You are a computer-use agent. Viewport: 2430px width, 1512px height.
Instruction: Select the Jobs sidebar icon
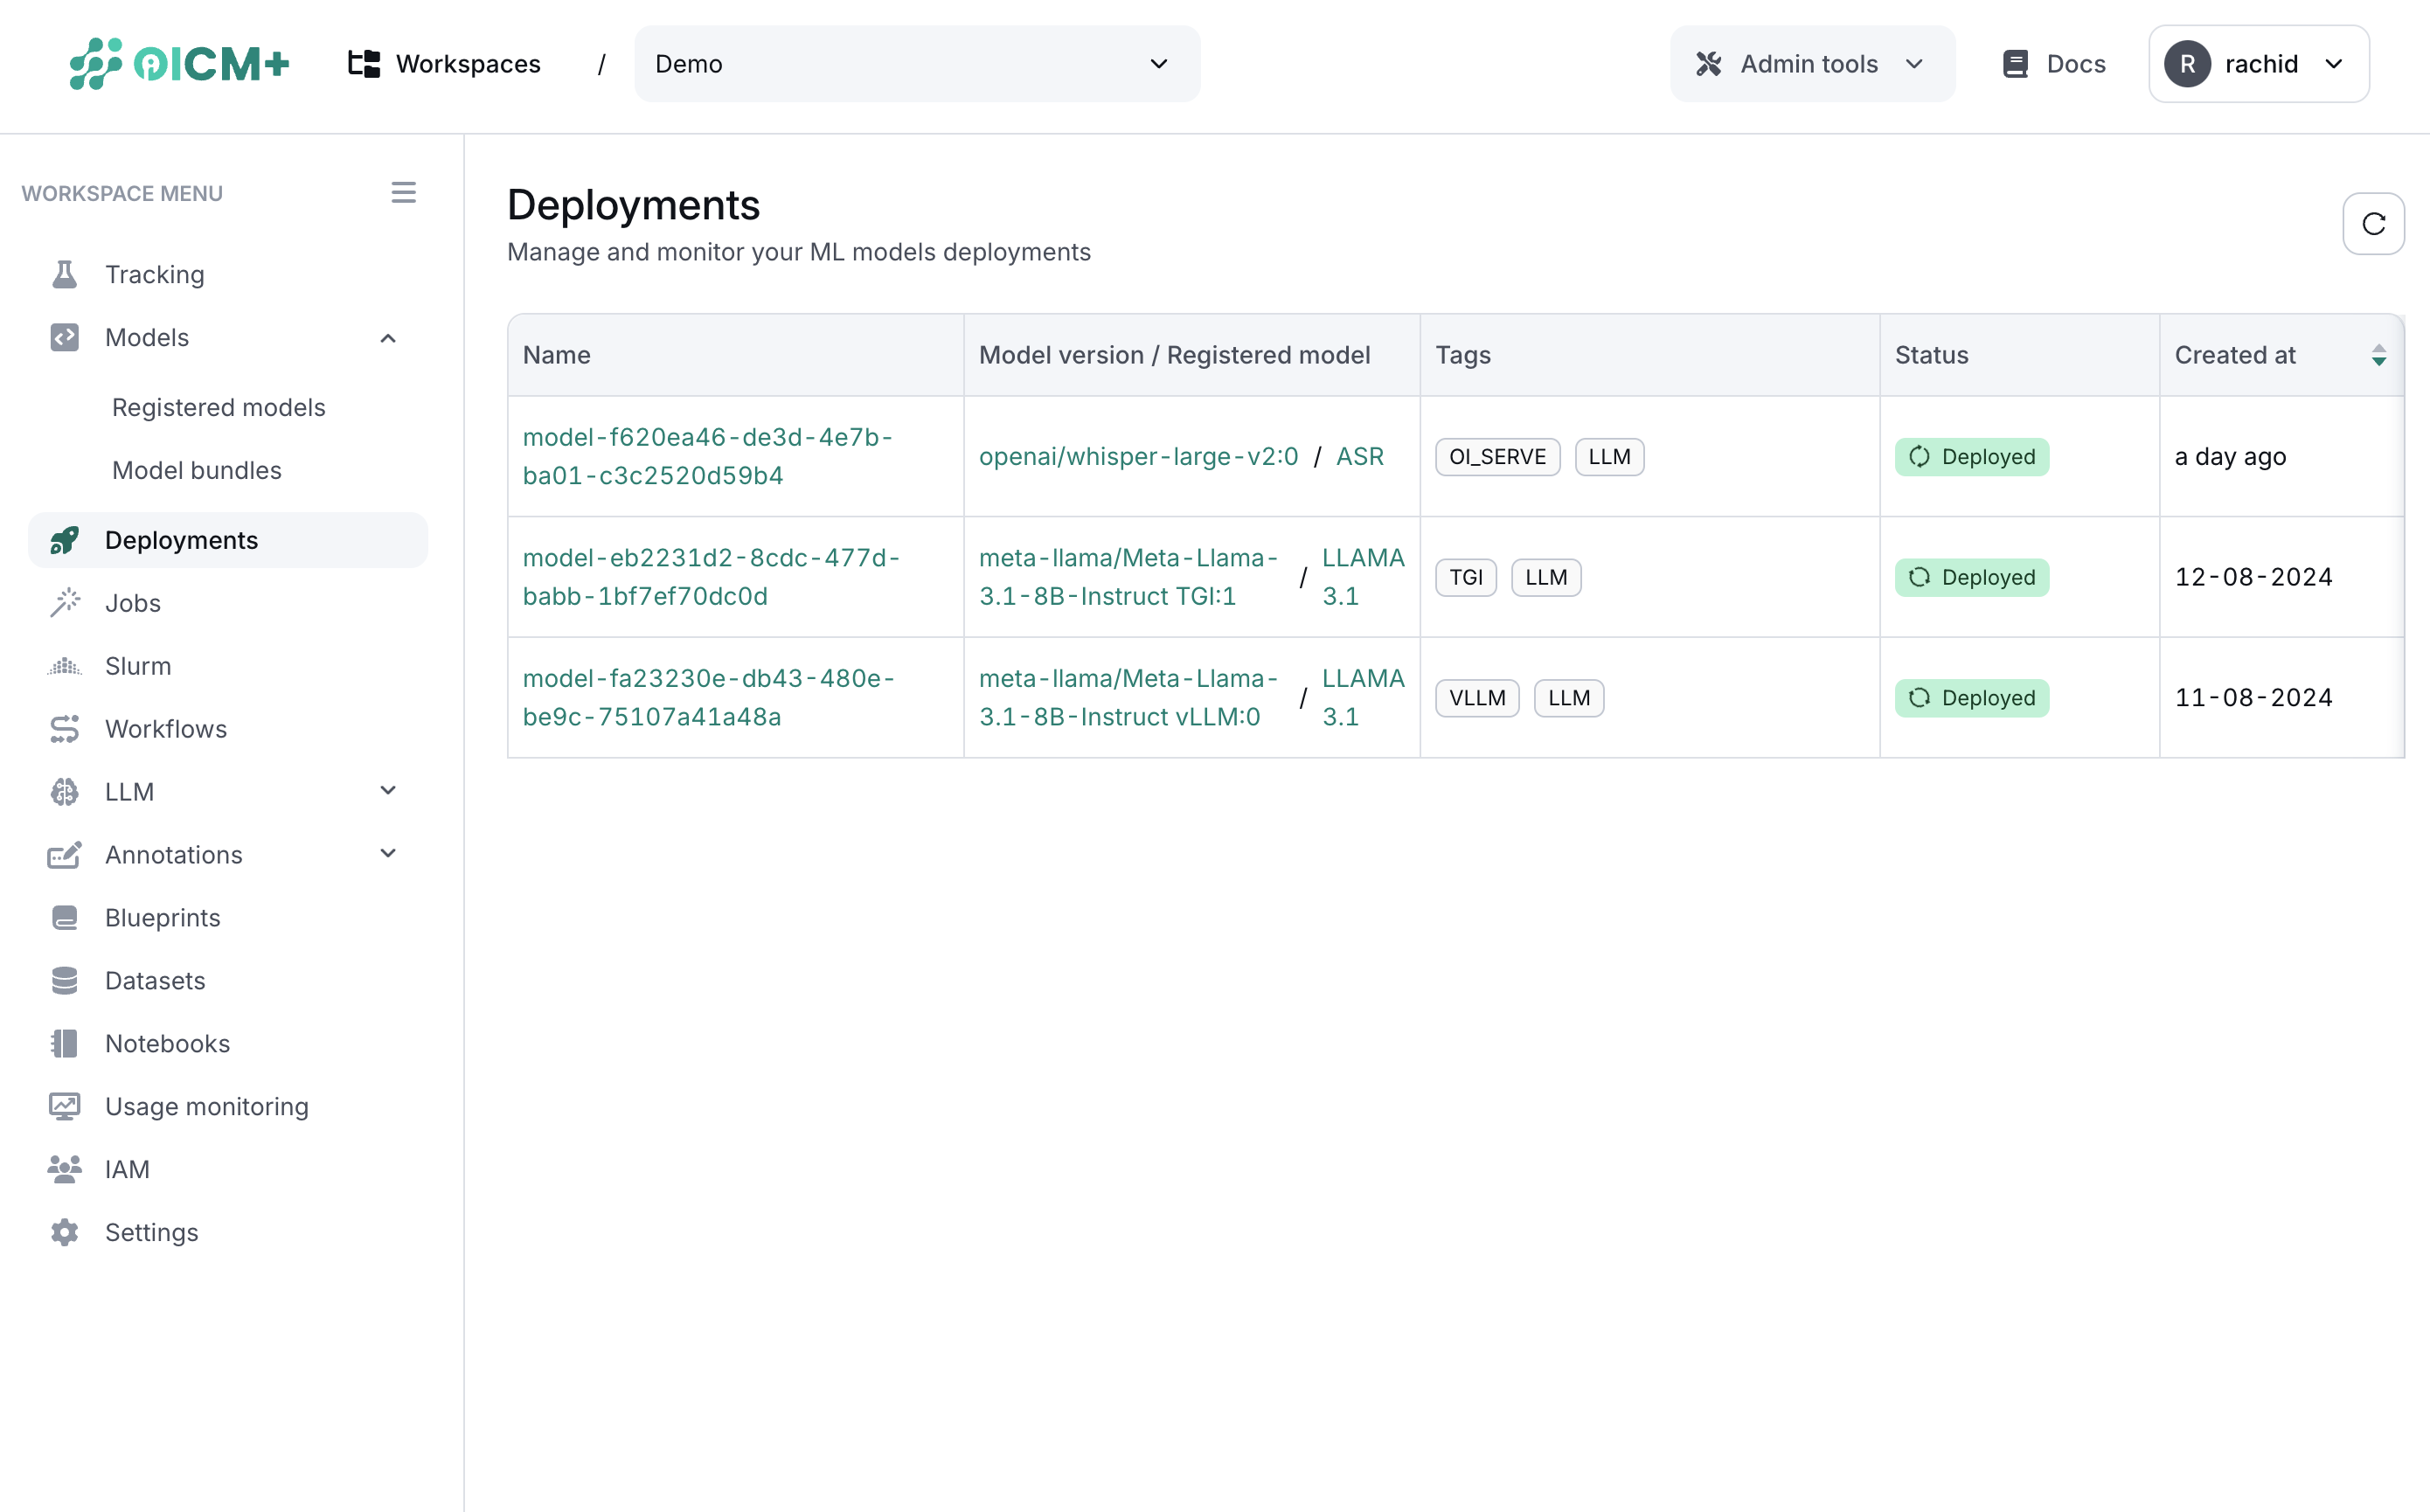tap(64, 602)
